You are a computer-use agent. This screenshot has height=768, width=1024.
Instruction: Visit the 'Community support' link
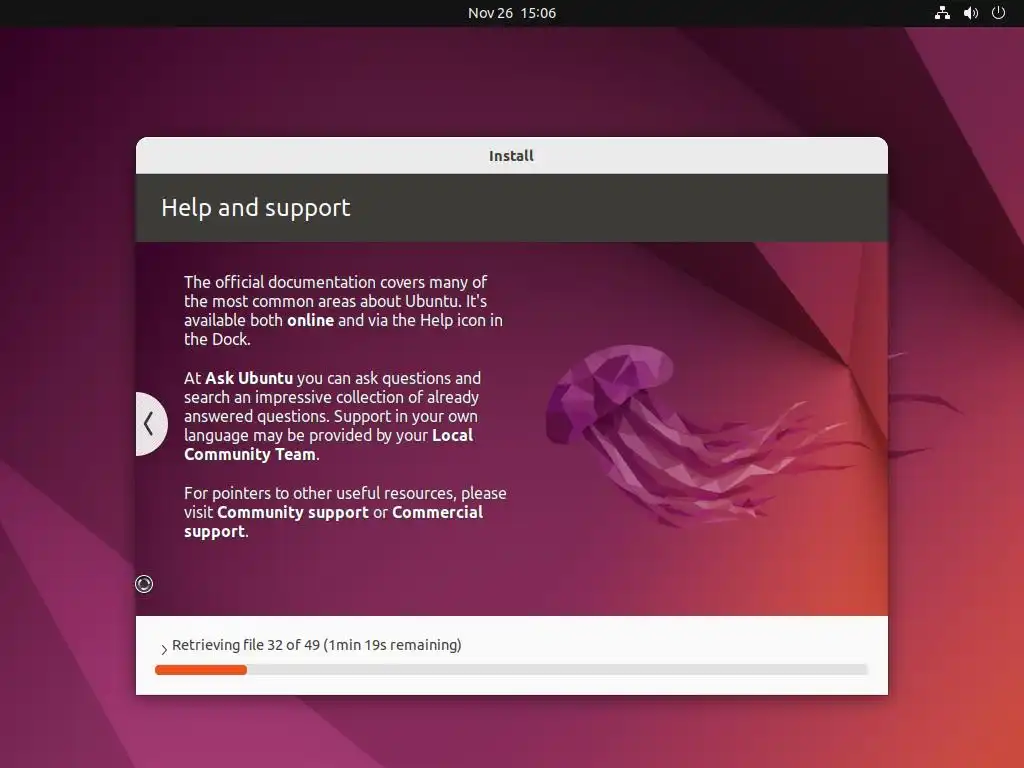coord(293,512)
